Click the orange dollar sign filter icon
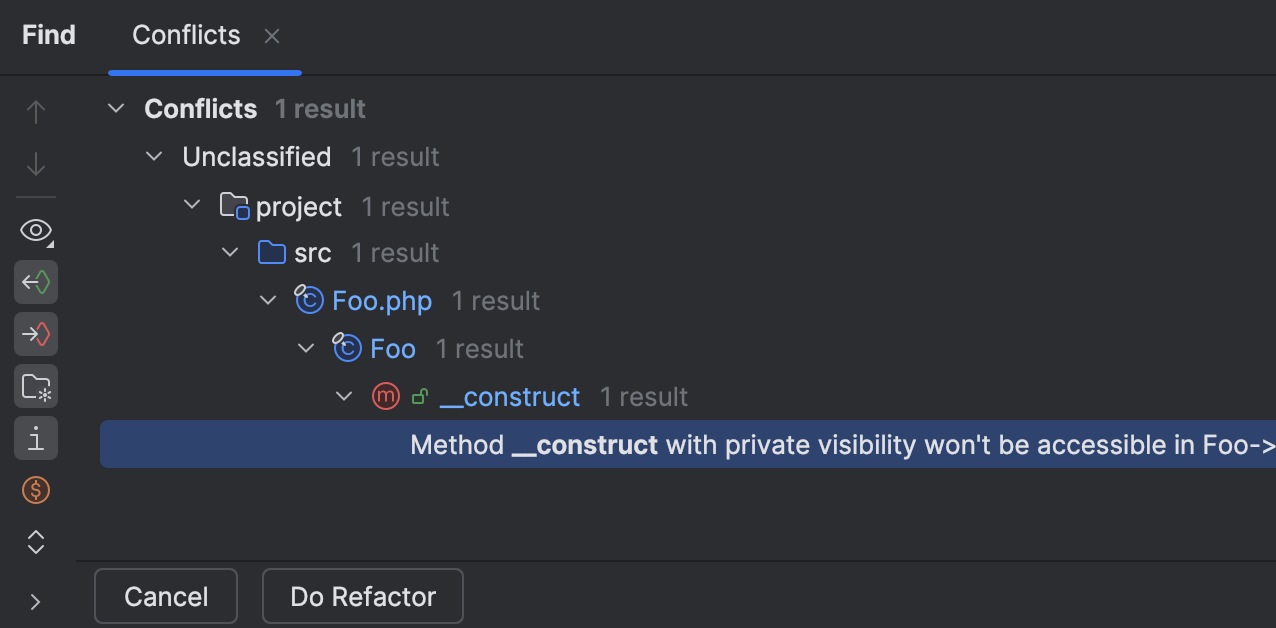The width and height of the screenshot is (1276, 628). coord(36,490)
